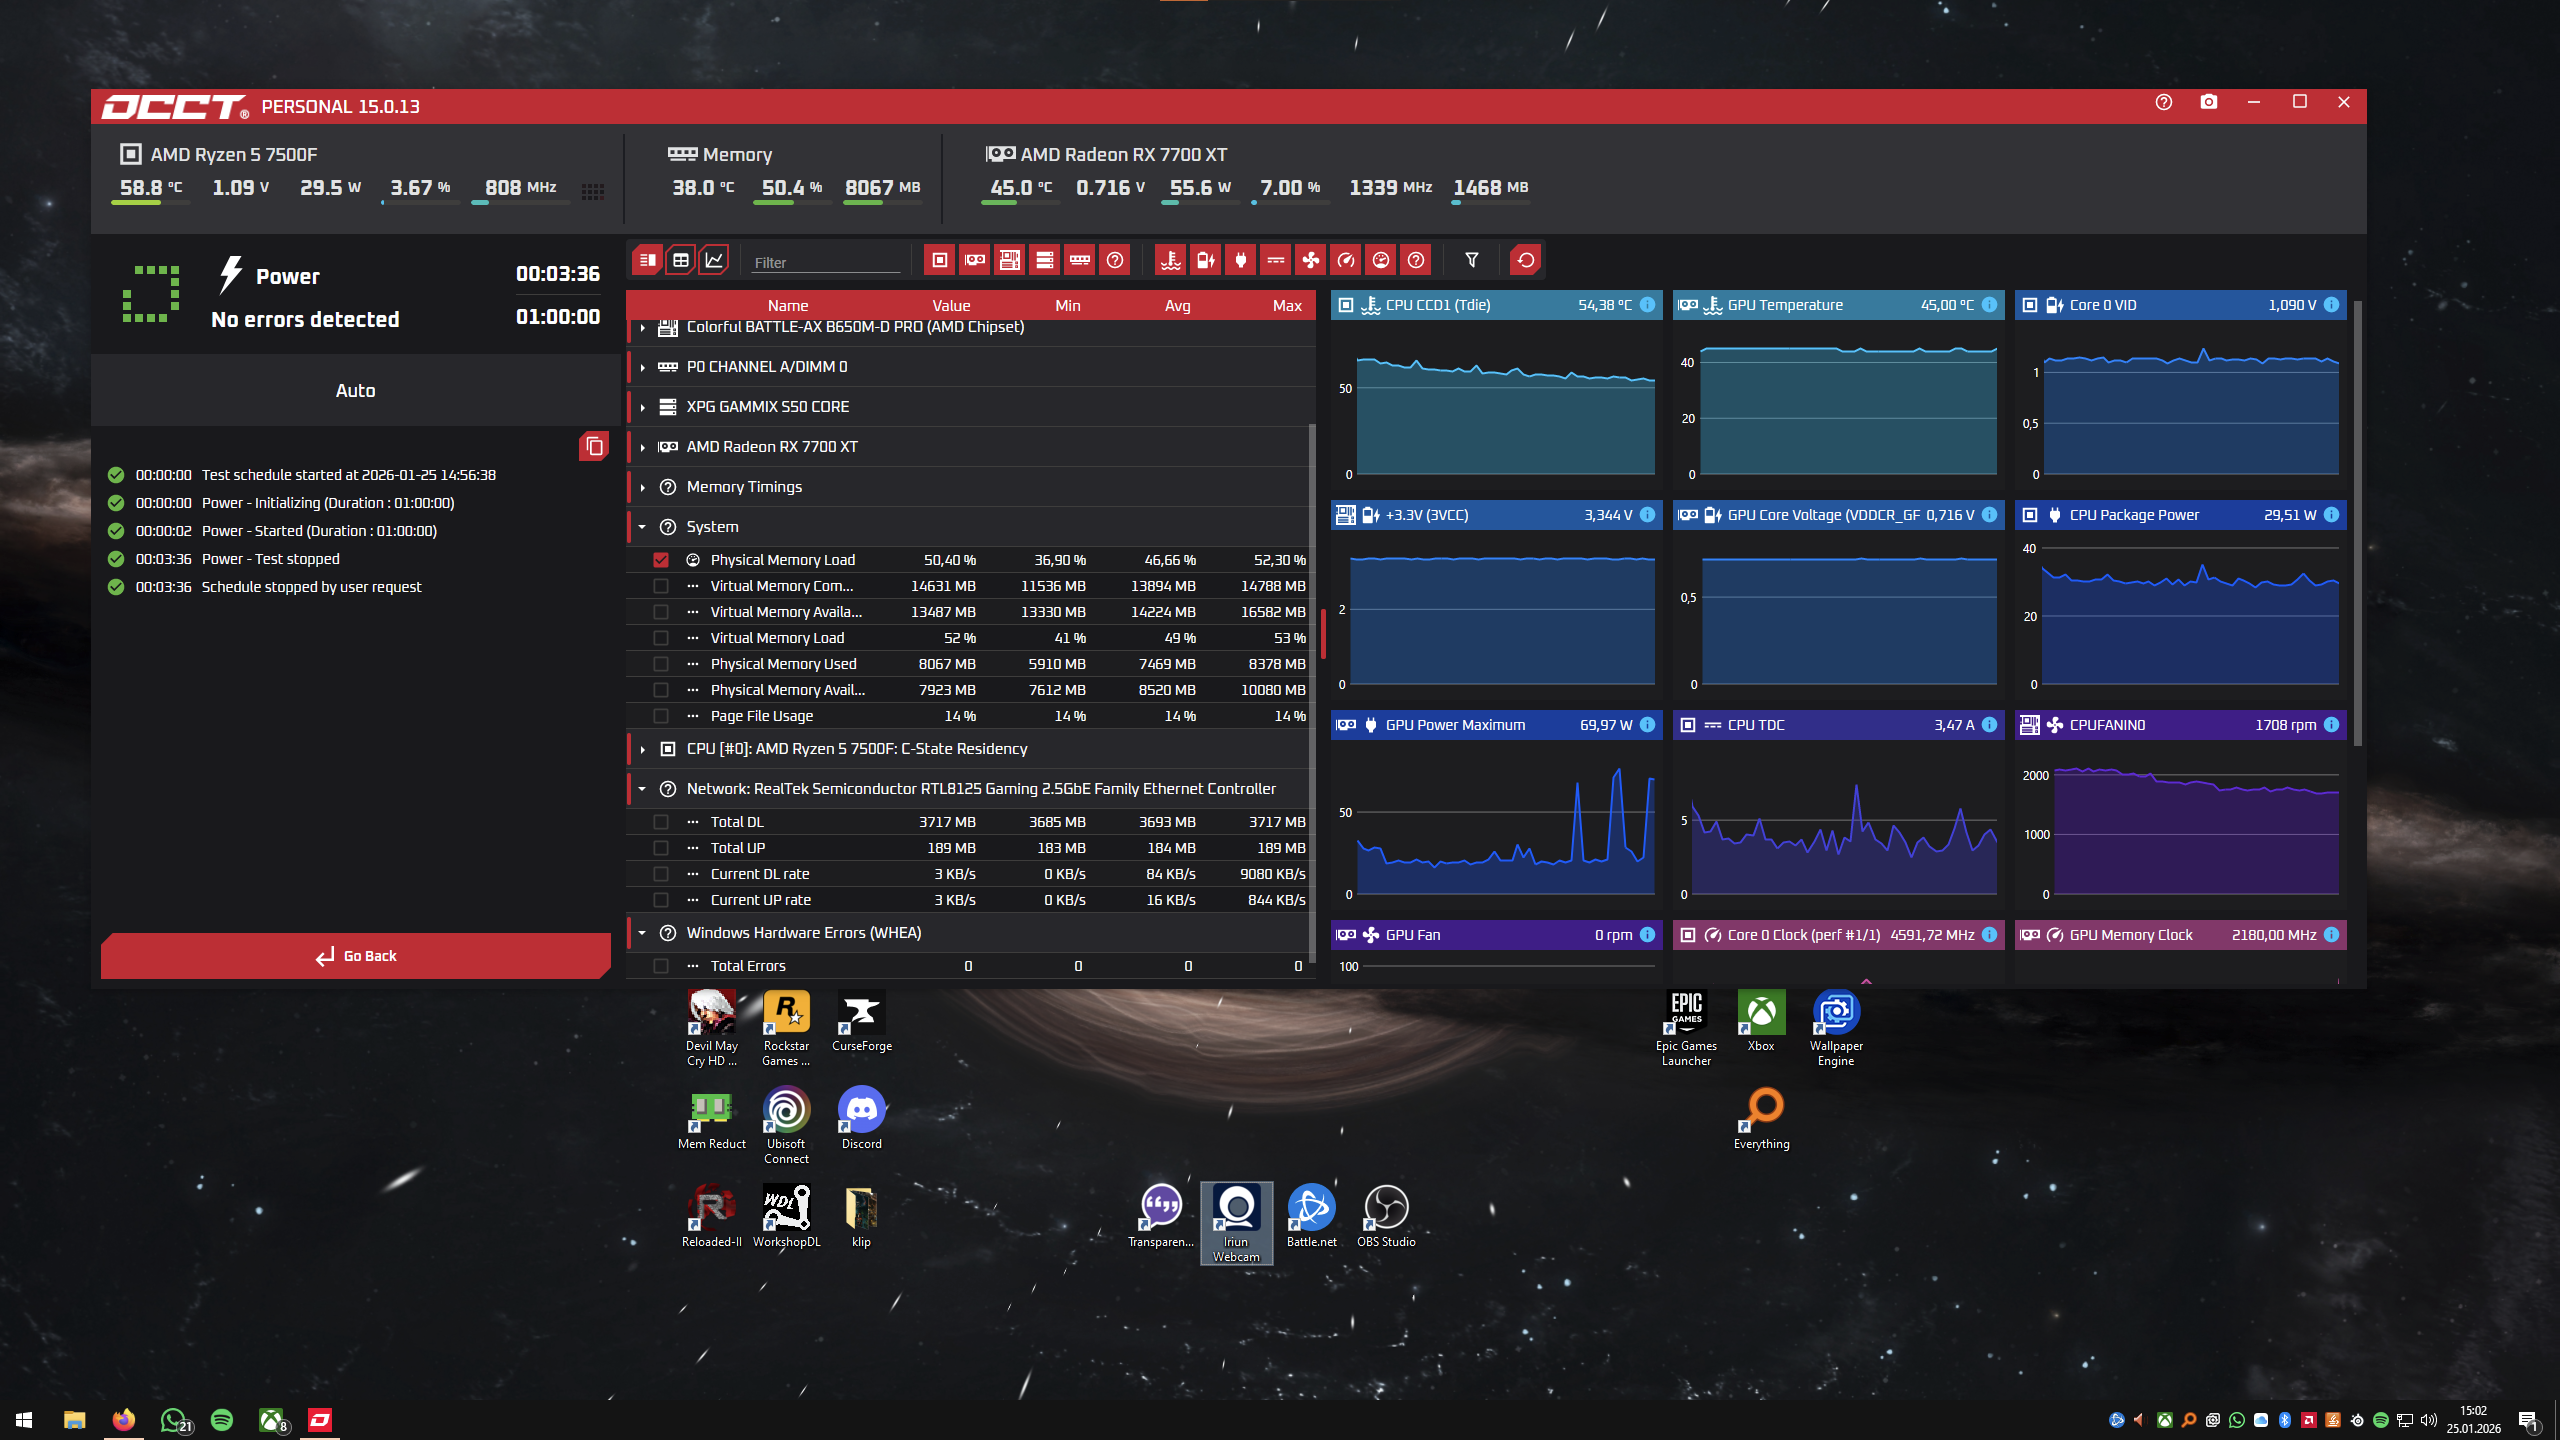Check the Total UP checkbox
2560x1440 pixels.
[661, 848]
